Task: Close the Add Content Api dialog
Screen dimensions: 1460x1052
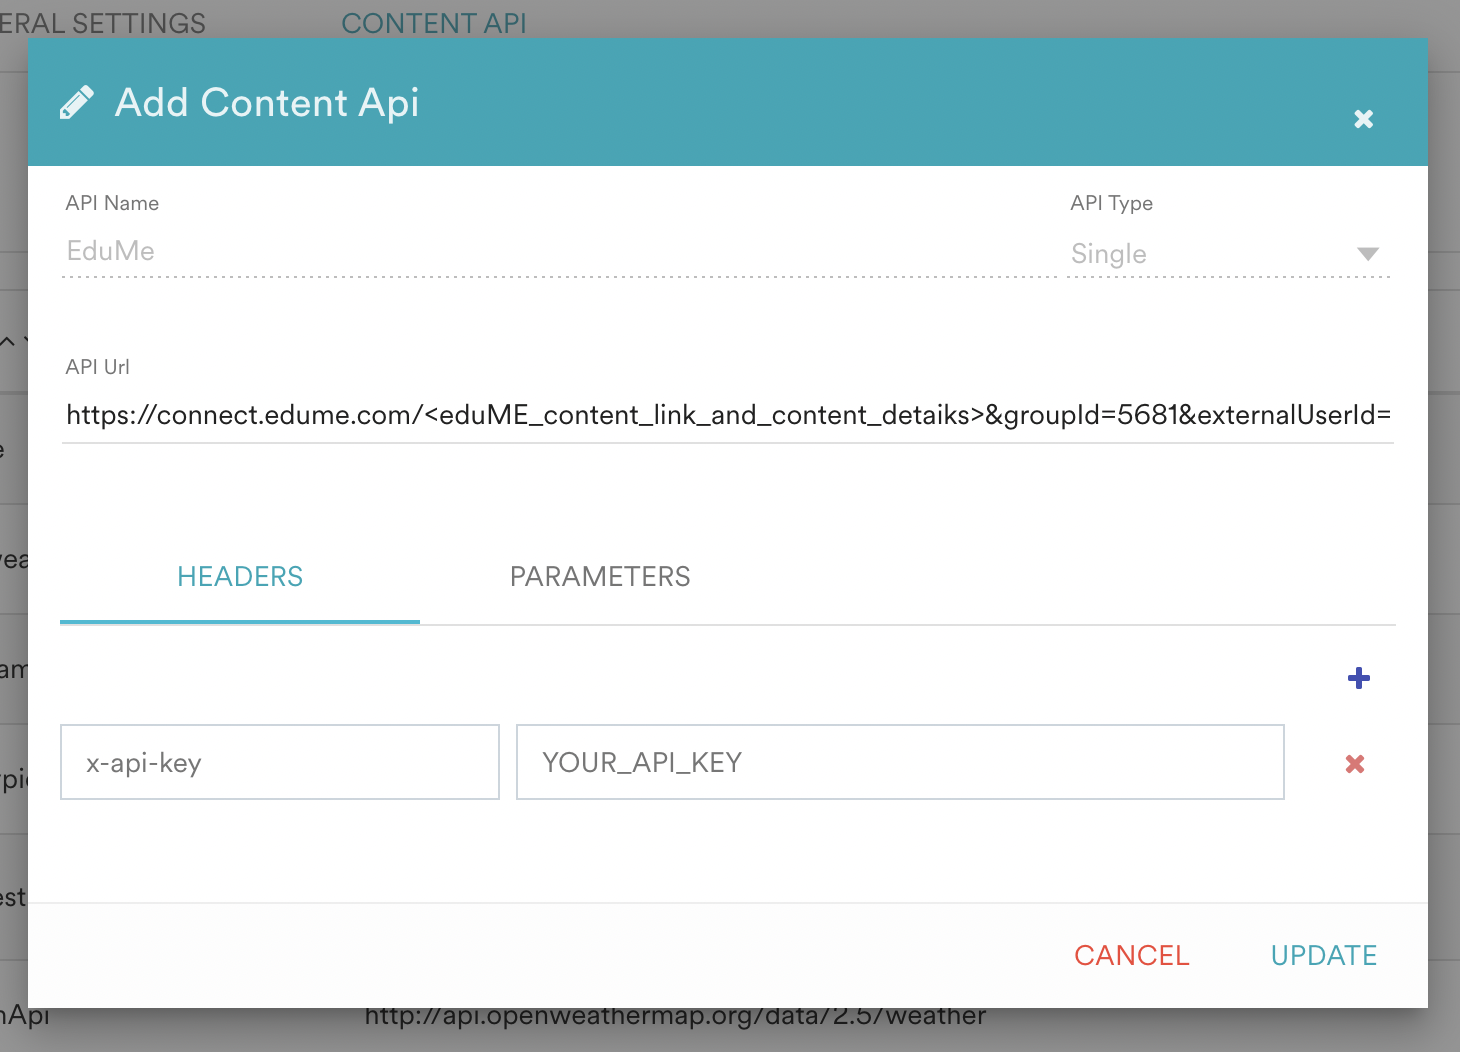Action: click(1363, 119)
